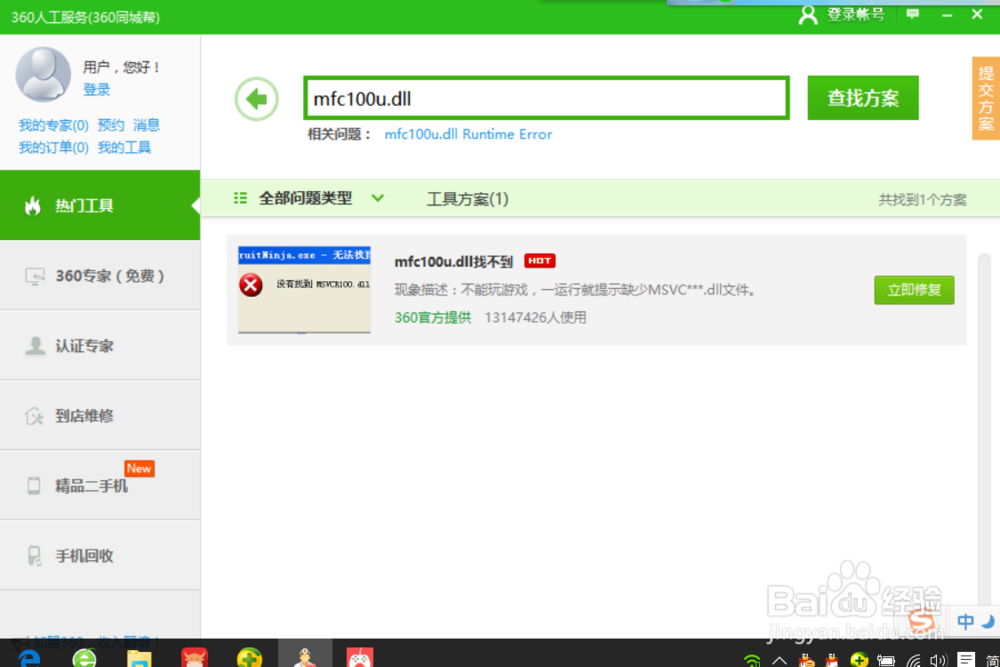Click the green back arrow button
1000x667 pixels.
click(256, 99)
